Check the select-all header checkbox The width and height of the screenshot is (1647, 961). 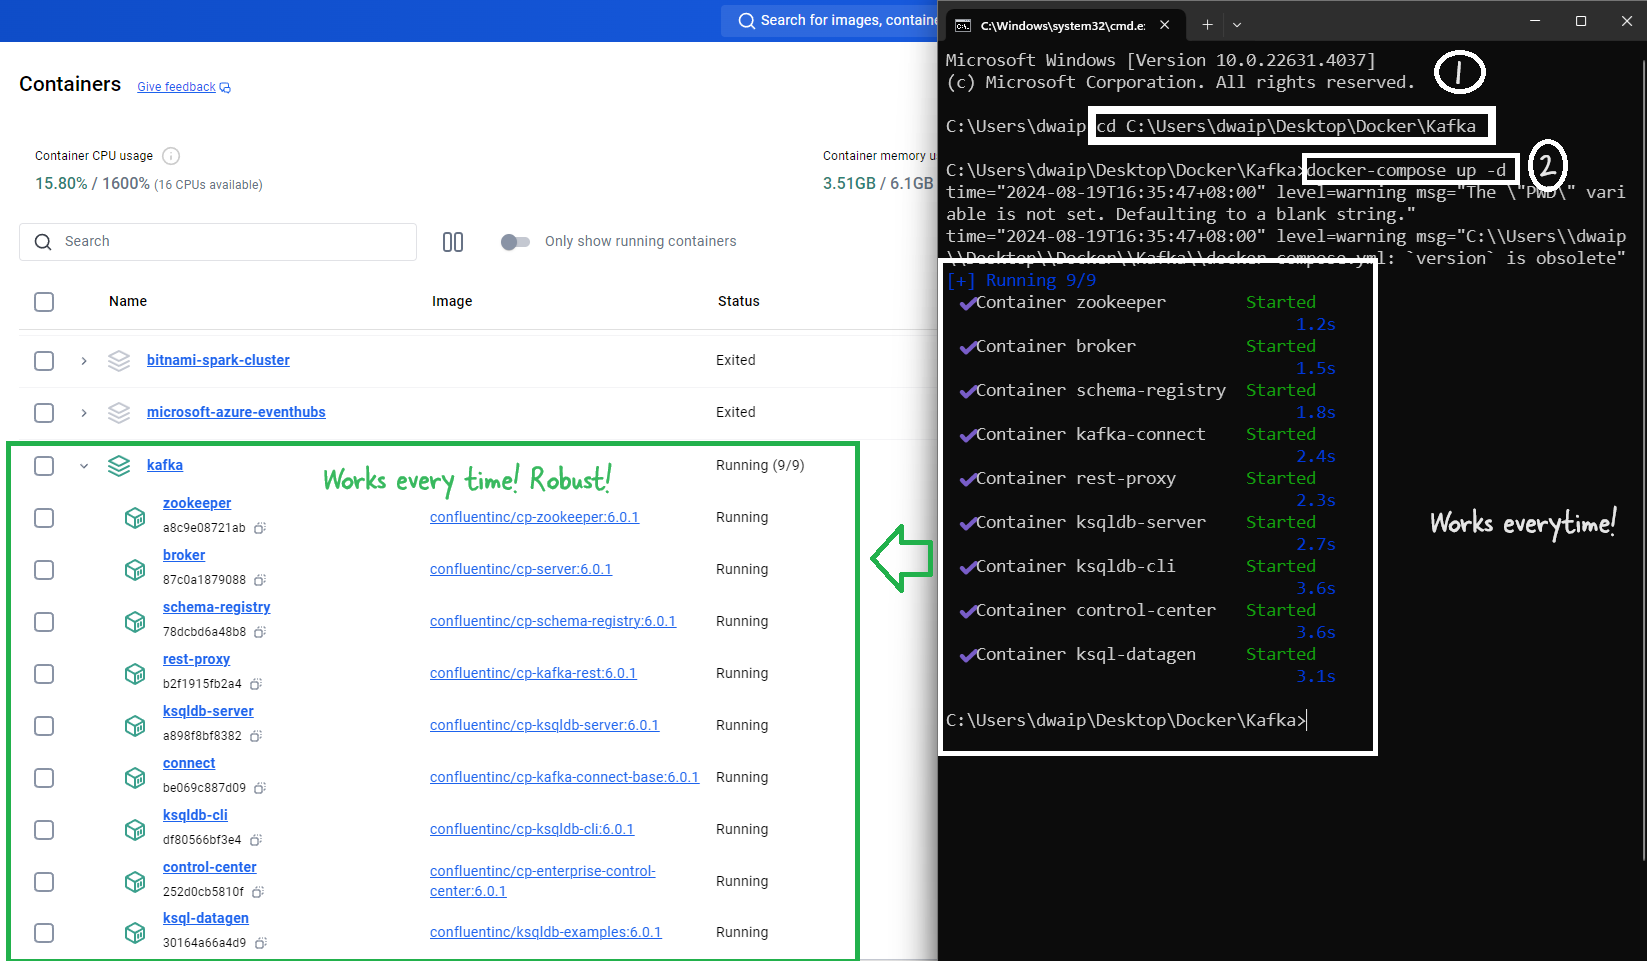pyautogui.click(x=44, y=302)
